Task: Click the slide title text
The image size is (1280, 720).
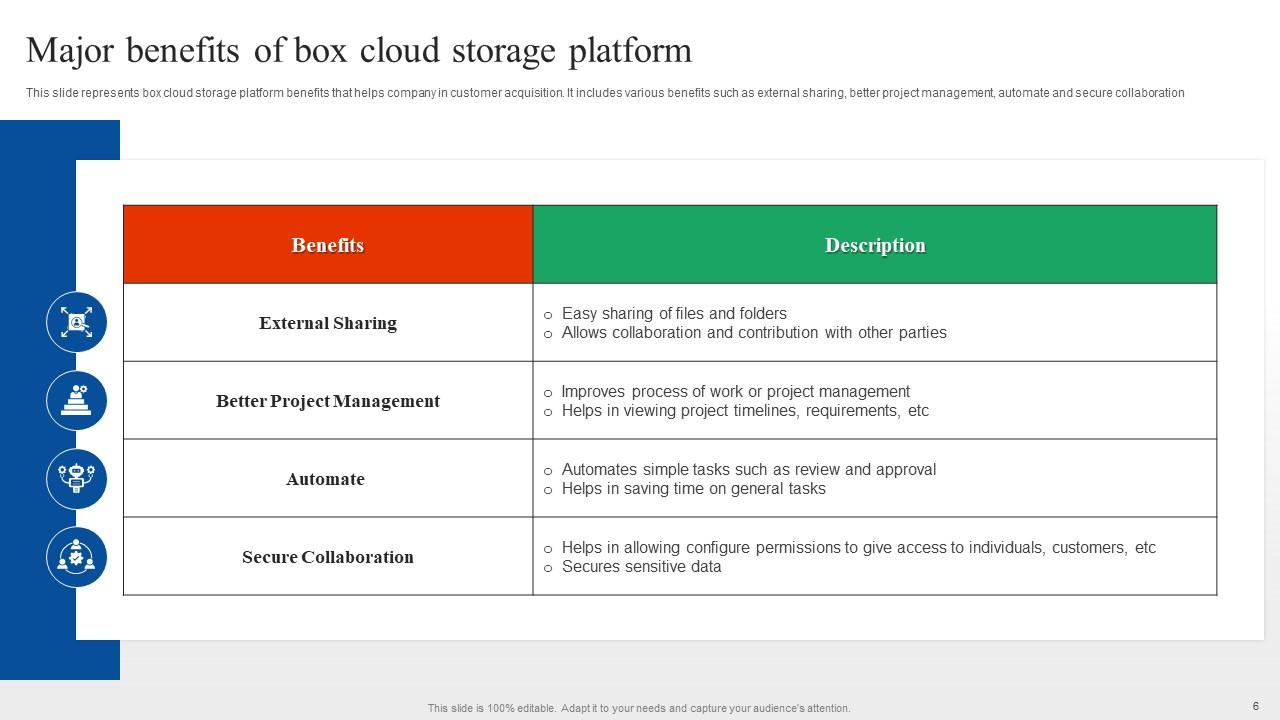Action: point(360,50)
